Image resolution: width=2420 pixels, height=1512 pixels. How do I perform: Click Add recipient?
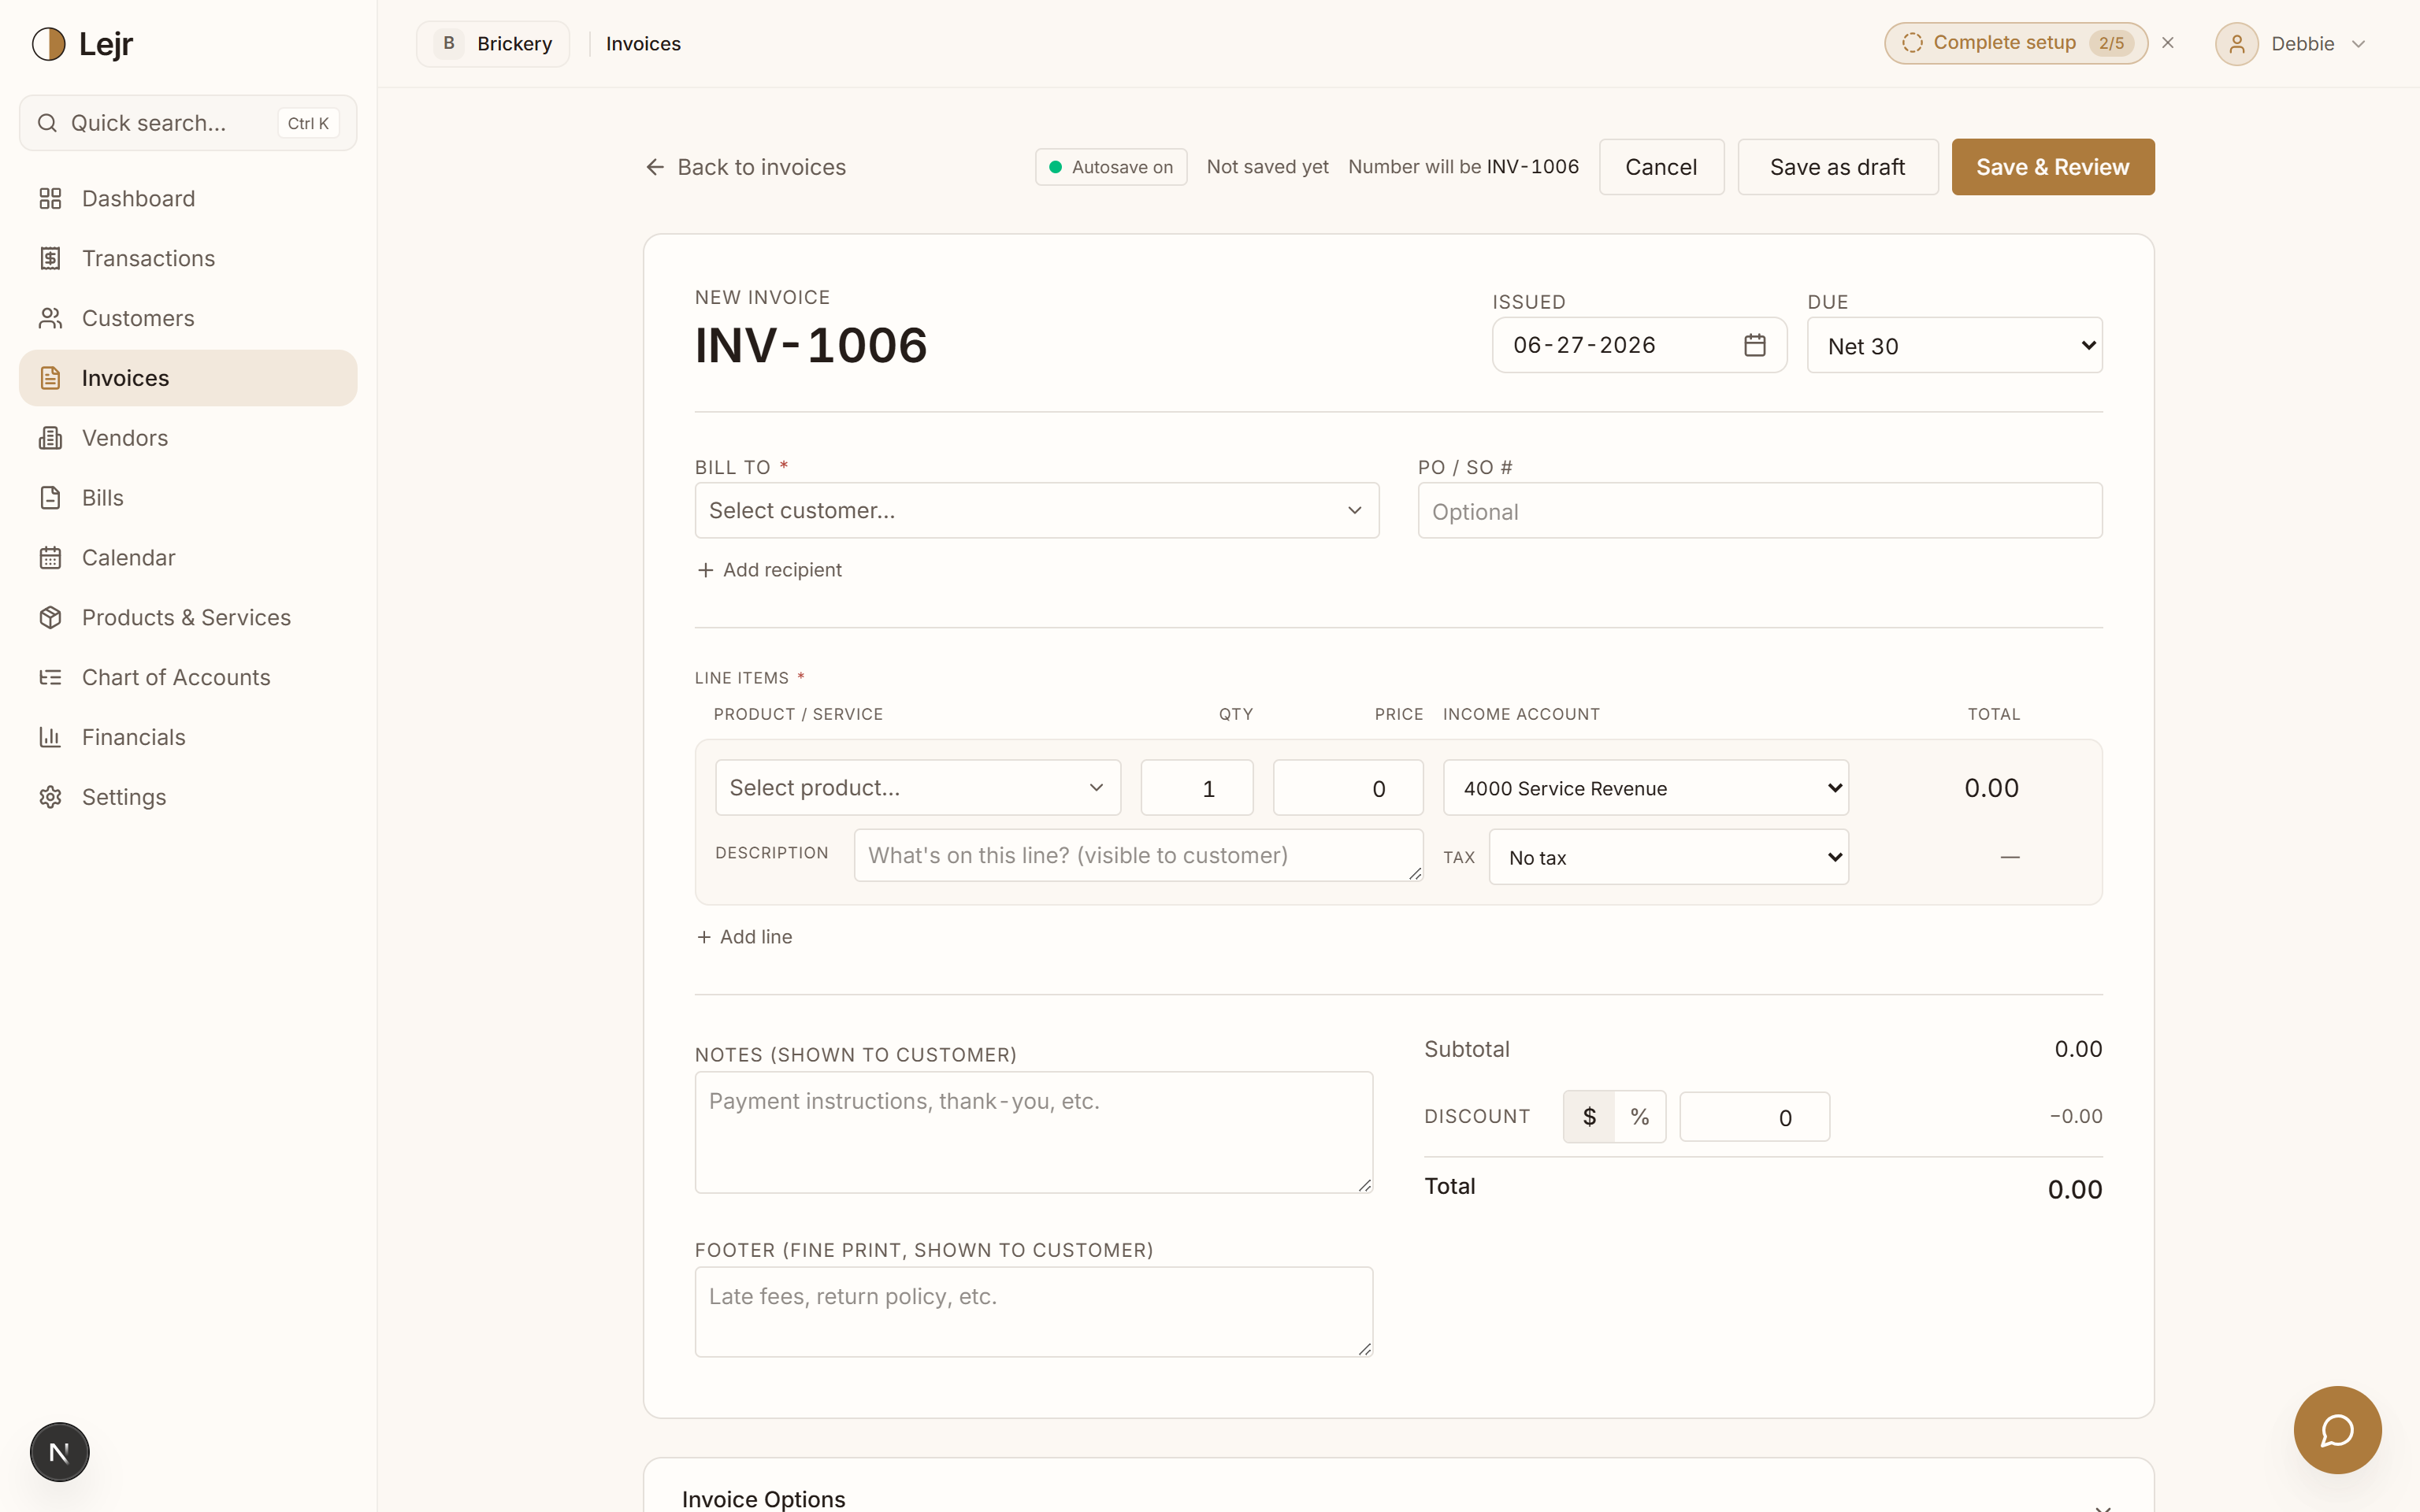coord(769,570)
